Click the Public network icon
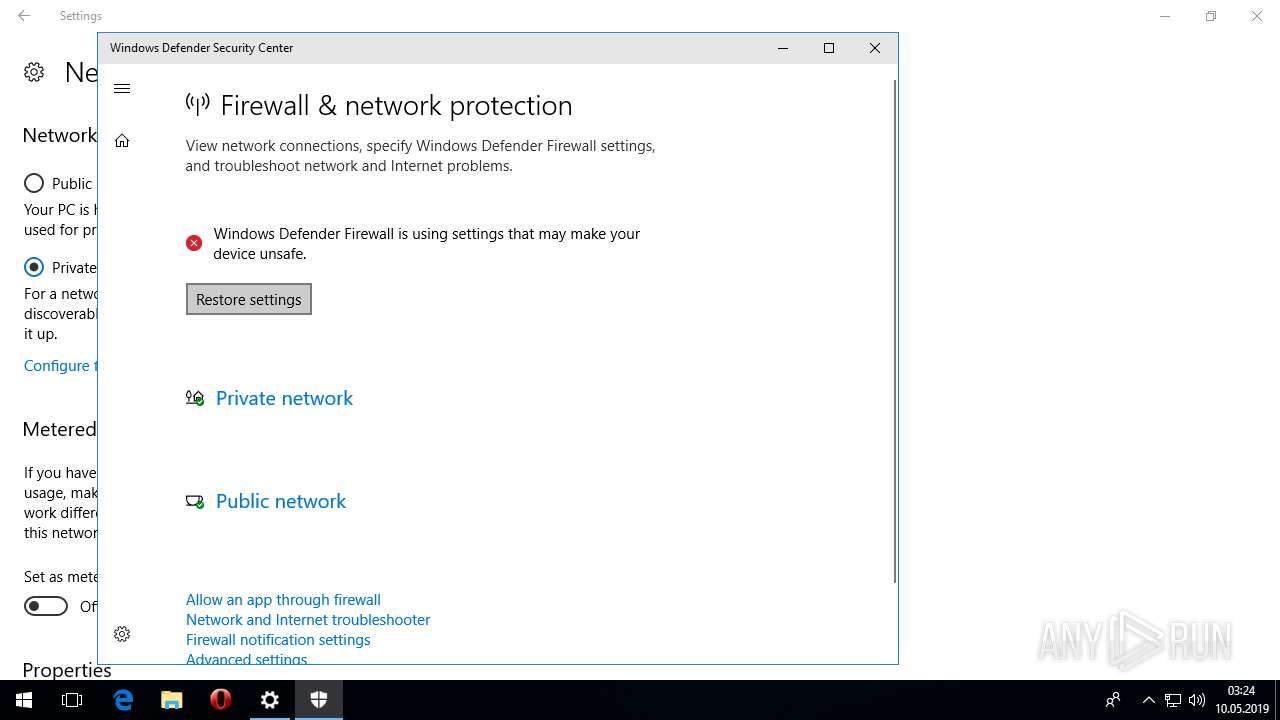This screenshot has width=1280, height=720. point(195,501)
